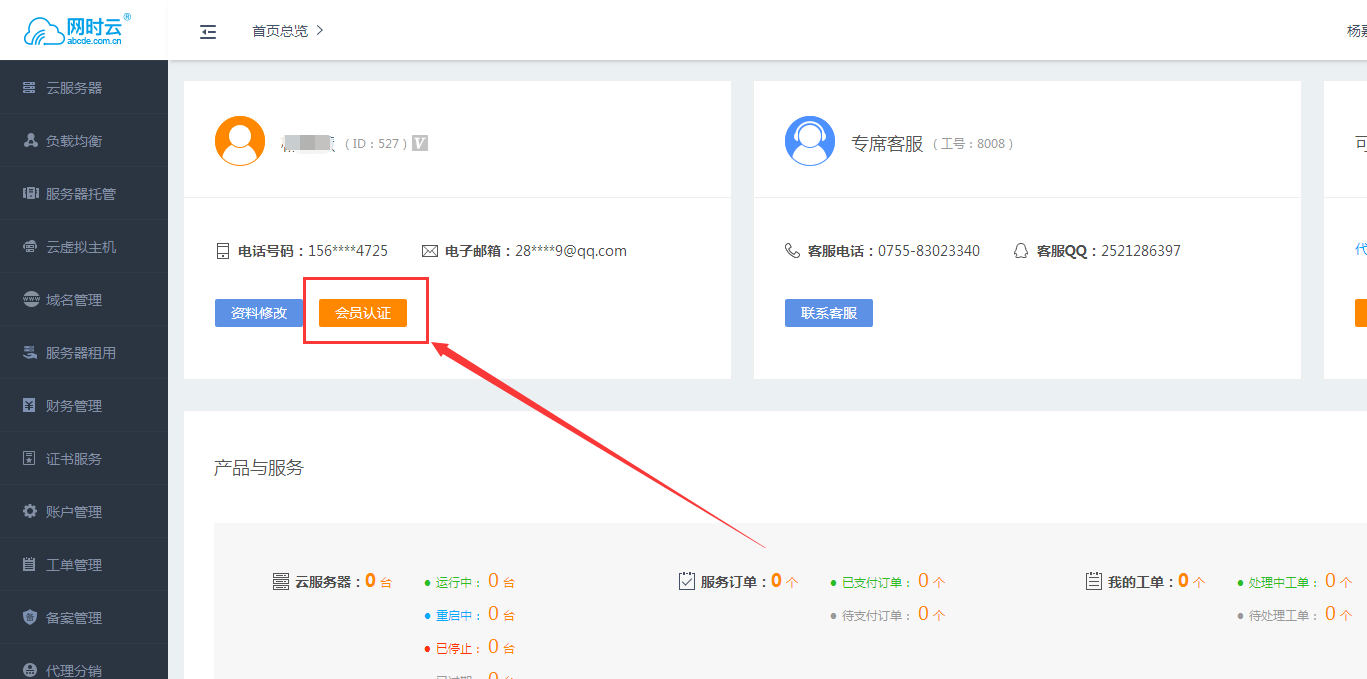Click the QQ bell icon beside 客服QQ
Image resolution: width=1367 pixels, height=679 pixels.
(1021, 251)
